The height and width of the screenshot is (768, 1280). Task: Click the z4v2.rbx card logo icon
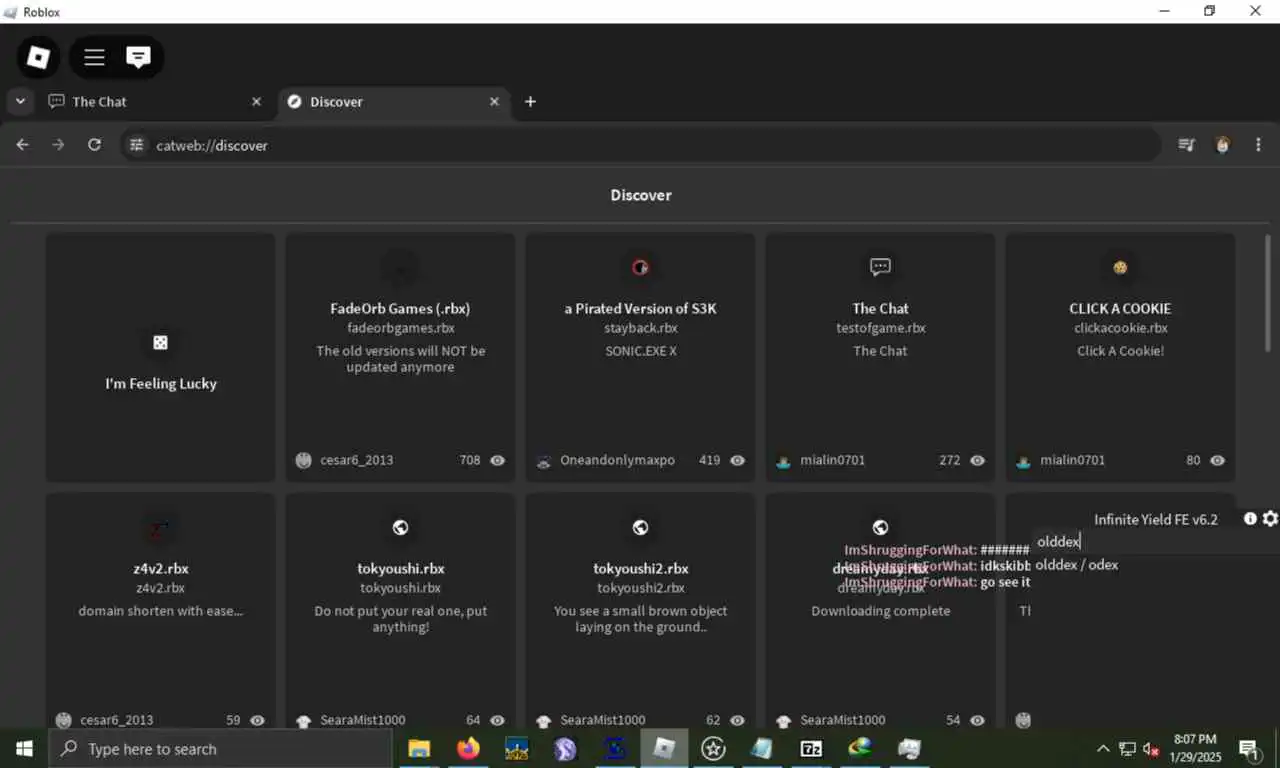click(x=160, y=528)
